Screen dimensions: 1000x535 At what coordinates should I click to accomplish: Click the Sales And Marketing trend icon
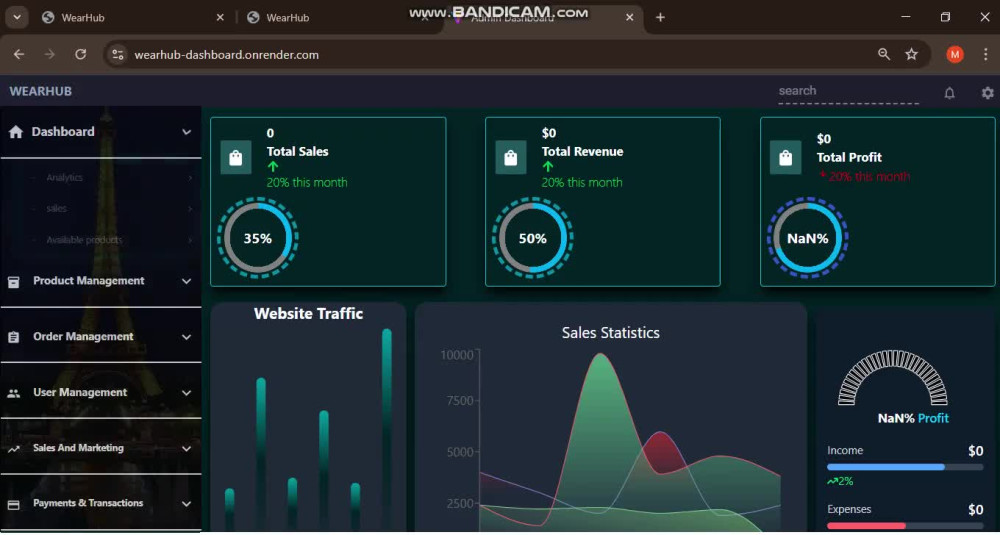[x=14, y=449]
